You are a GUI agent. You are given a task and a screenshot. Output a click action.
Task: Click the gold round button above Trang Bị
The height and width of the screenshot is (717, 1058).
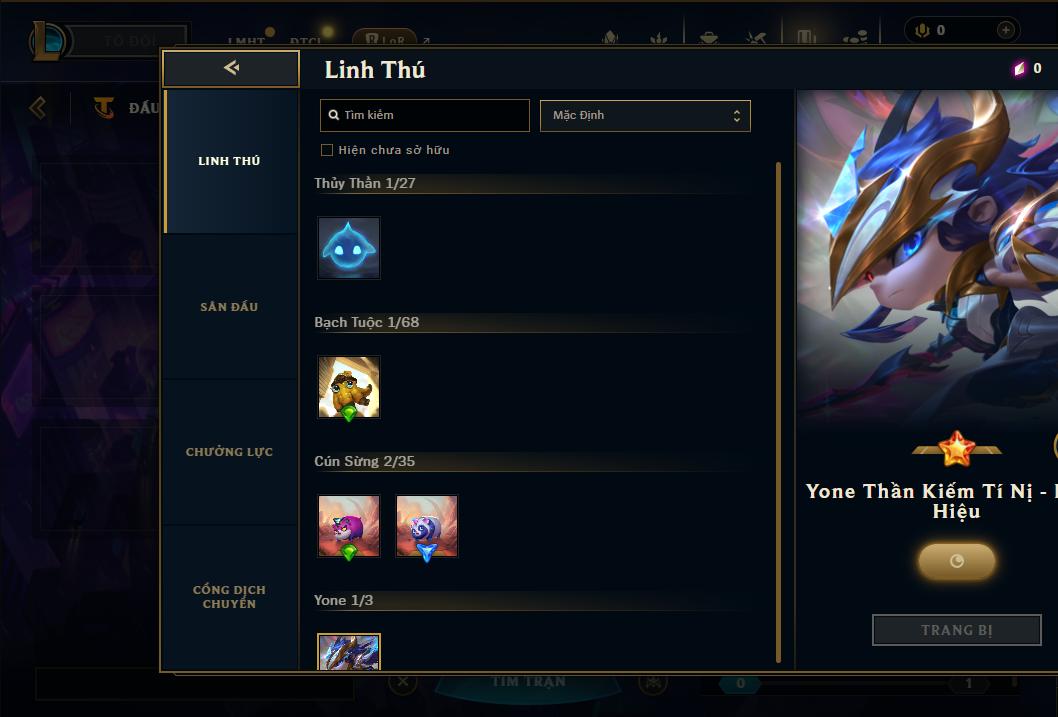tap(956, 561)
